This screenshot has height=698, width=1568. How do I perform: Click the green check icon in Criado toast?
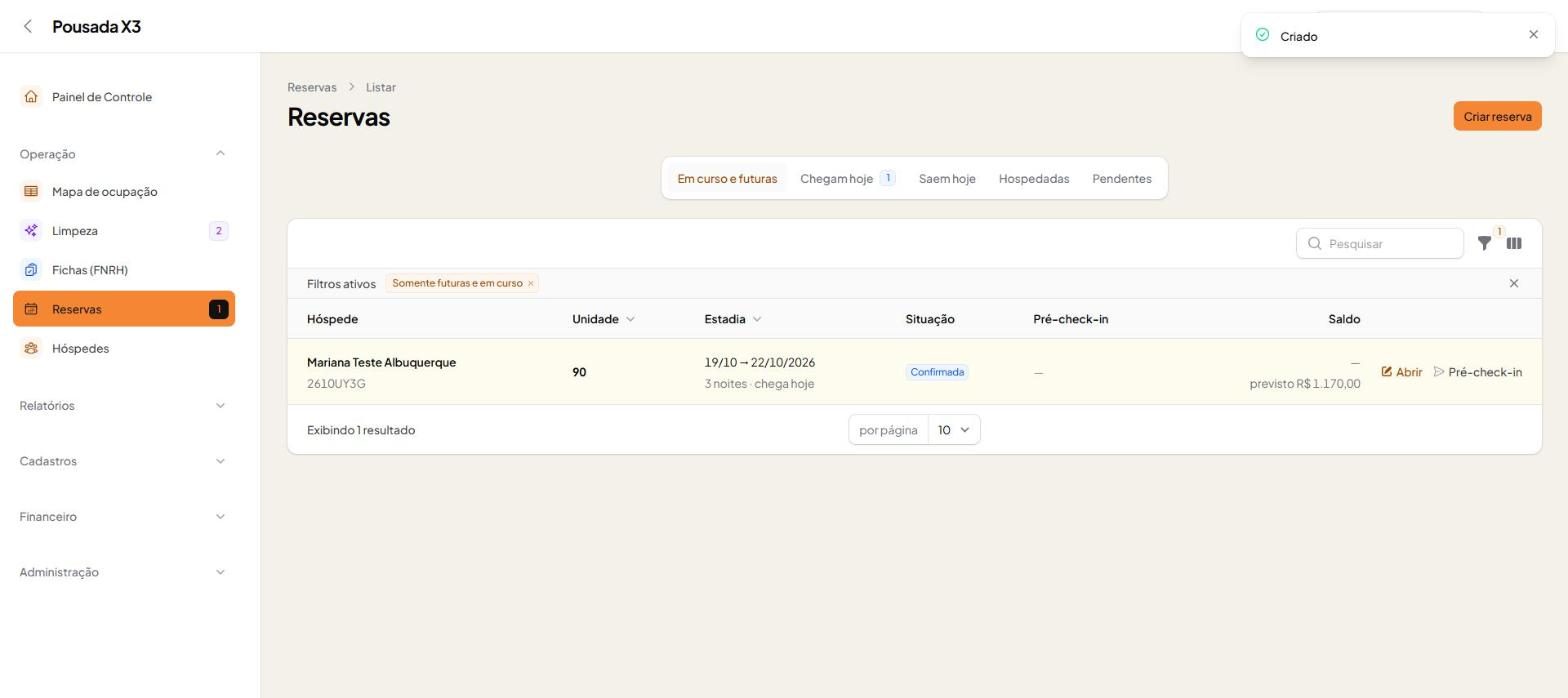pos(1262,35)
